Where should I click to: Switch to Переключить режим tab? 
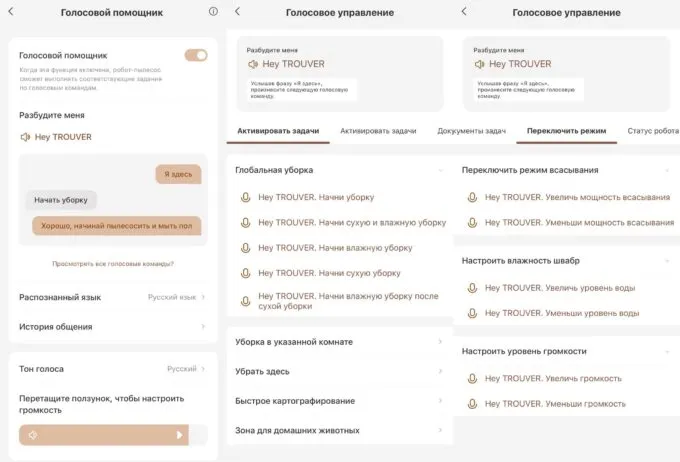[x=566, y=131]
